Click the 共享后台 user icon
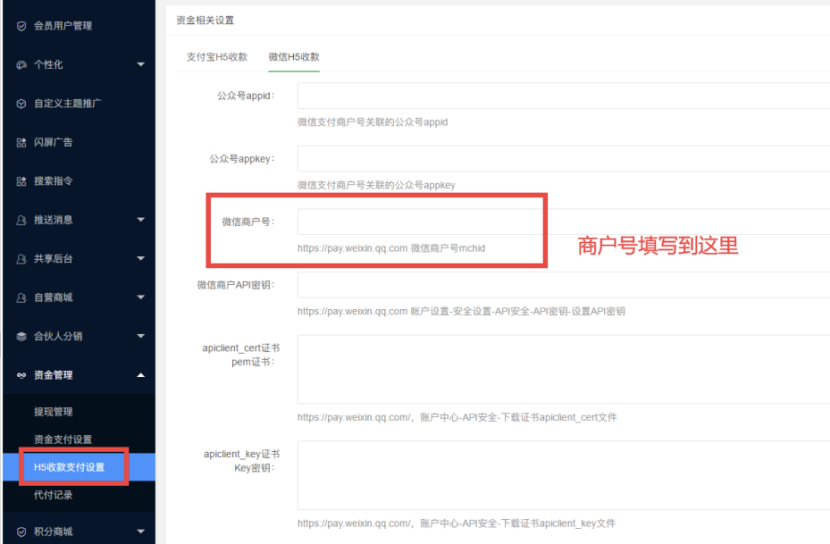The height and width of the screenshot is (544, 830). pyautogui.click(x=21, y=259)
